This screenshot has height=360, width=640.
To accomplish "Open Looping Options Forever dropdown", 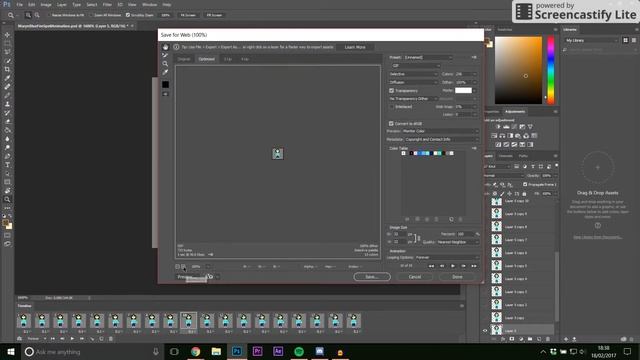I will click(x=447, y=258).
